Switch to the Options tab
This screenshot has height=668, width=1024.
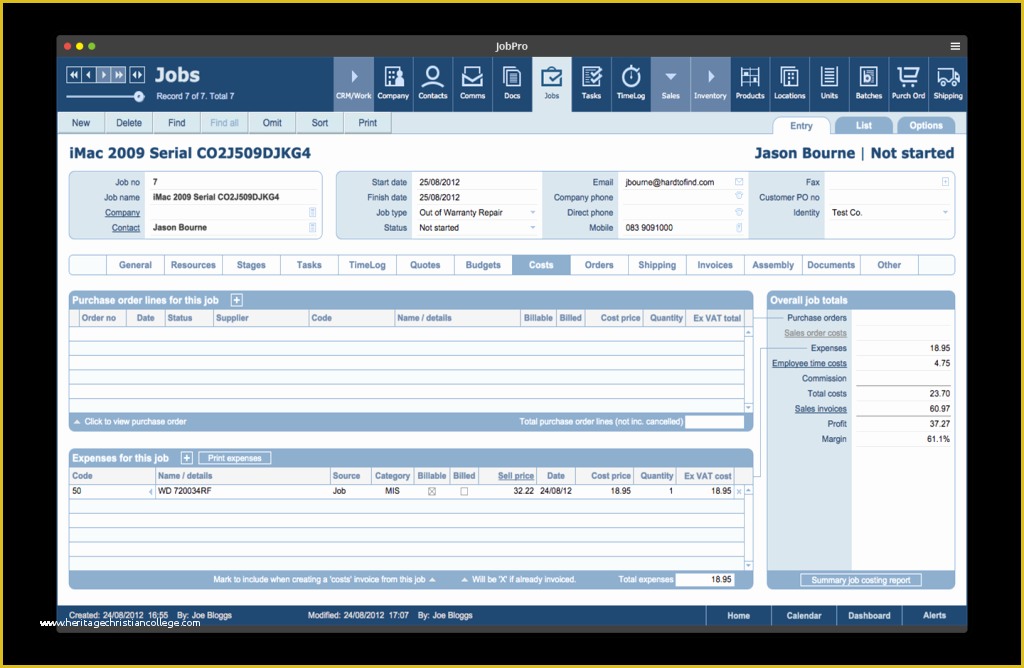(x=925, y=125)
